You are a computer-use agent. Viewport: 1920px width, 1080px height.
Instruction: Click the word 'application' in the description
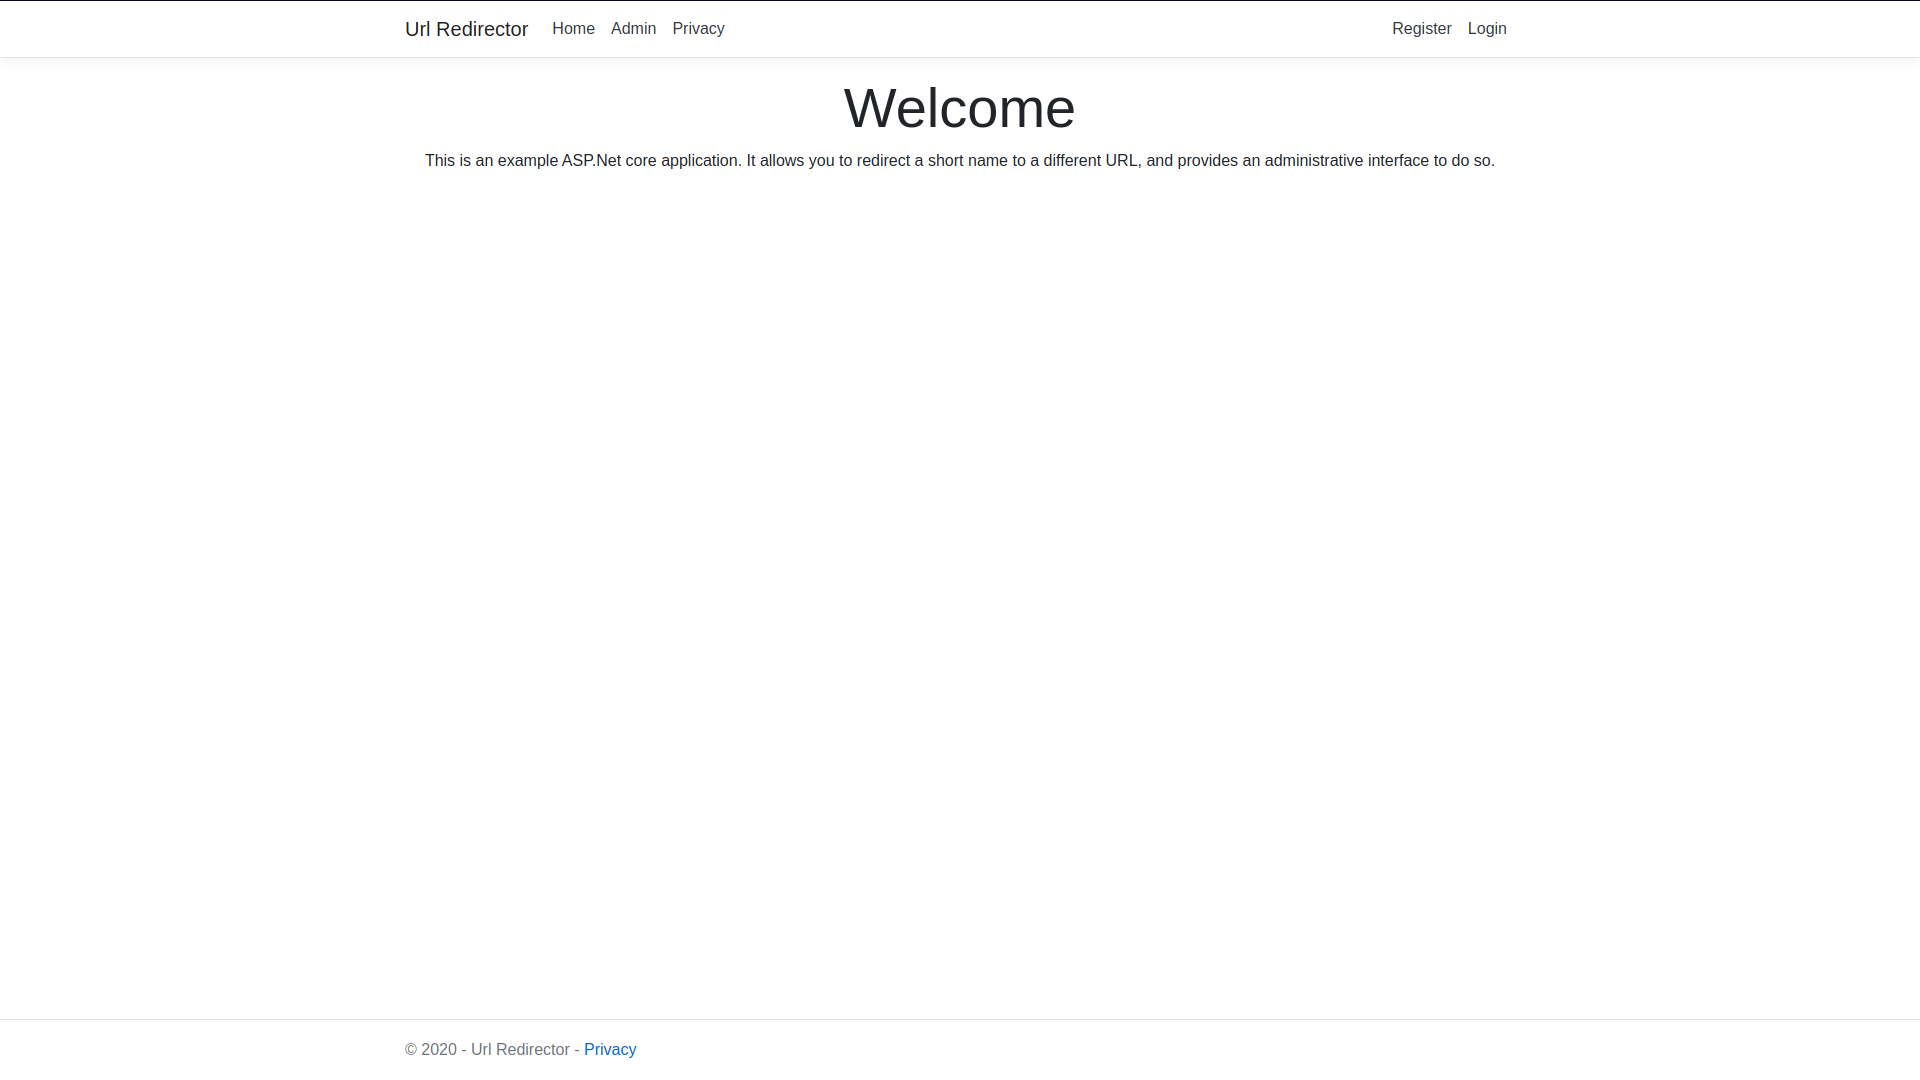tap(699, 161)
